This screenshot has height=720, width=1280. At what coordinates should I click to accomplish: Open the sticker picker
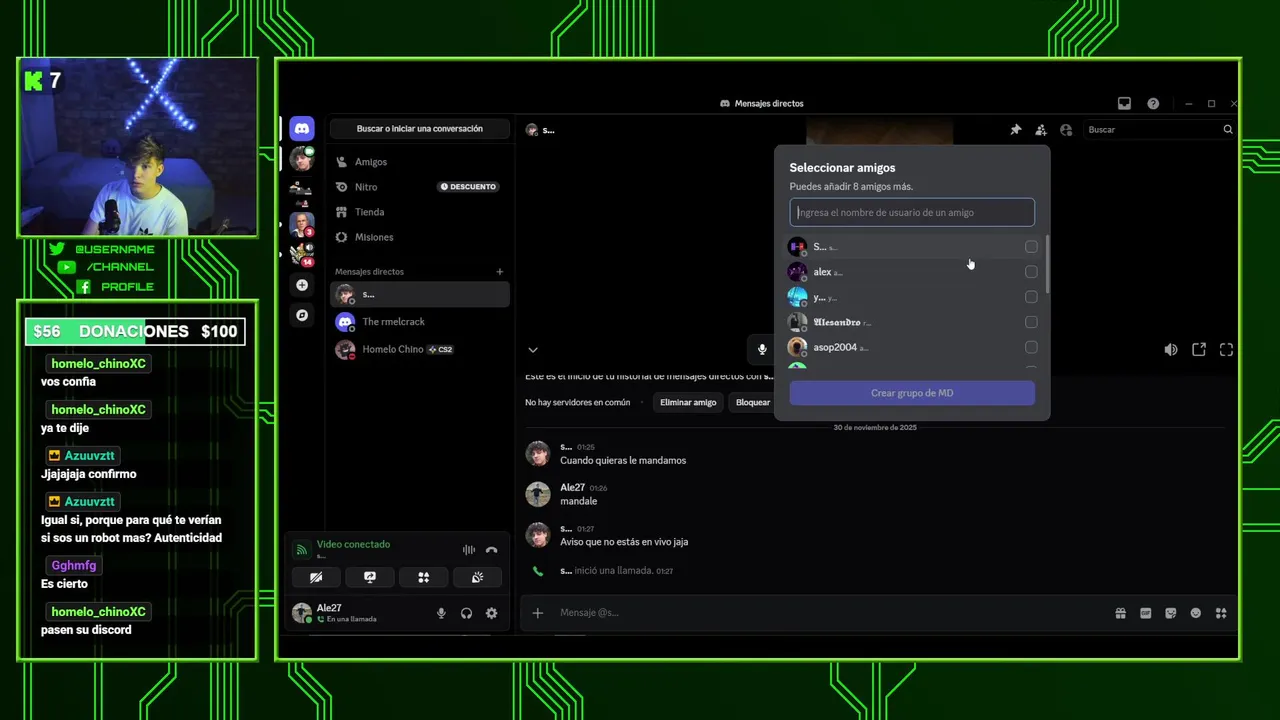coord(1170,613)
